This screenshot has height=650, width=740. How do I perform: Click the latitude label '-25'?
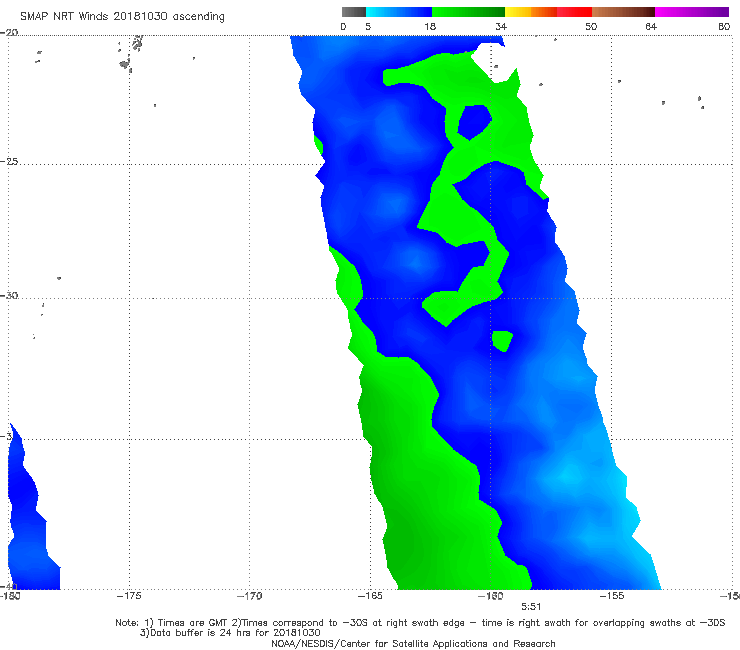pyautogui.click(x=9, y=161)
